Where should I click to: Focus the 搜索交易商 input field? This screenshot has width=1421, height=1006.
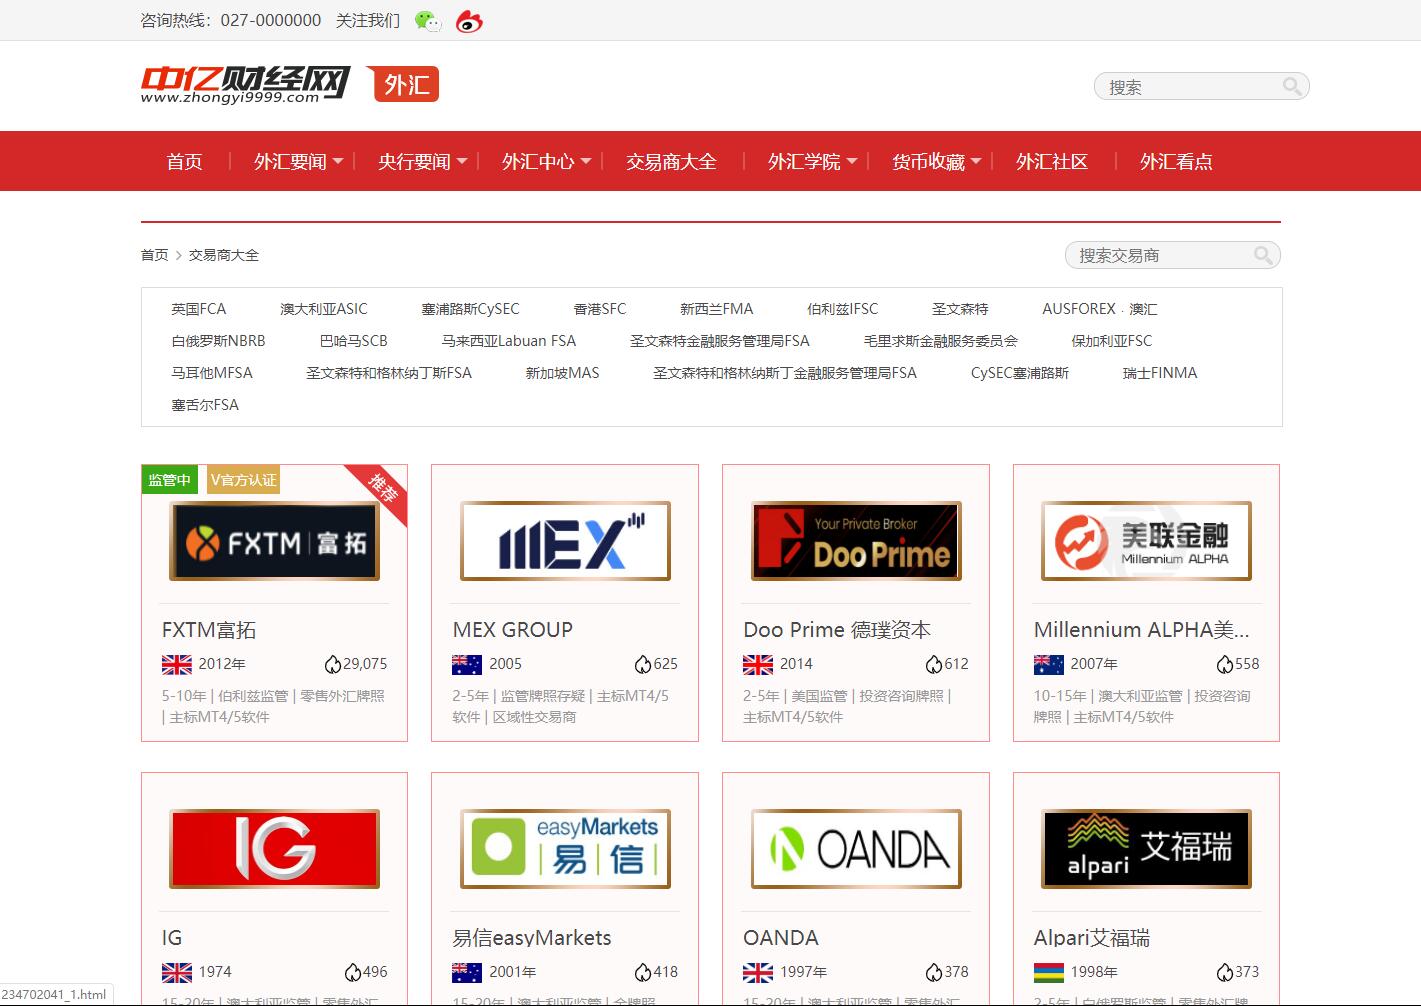pos(1160,256)
